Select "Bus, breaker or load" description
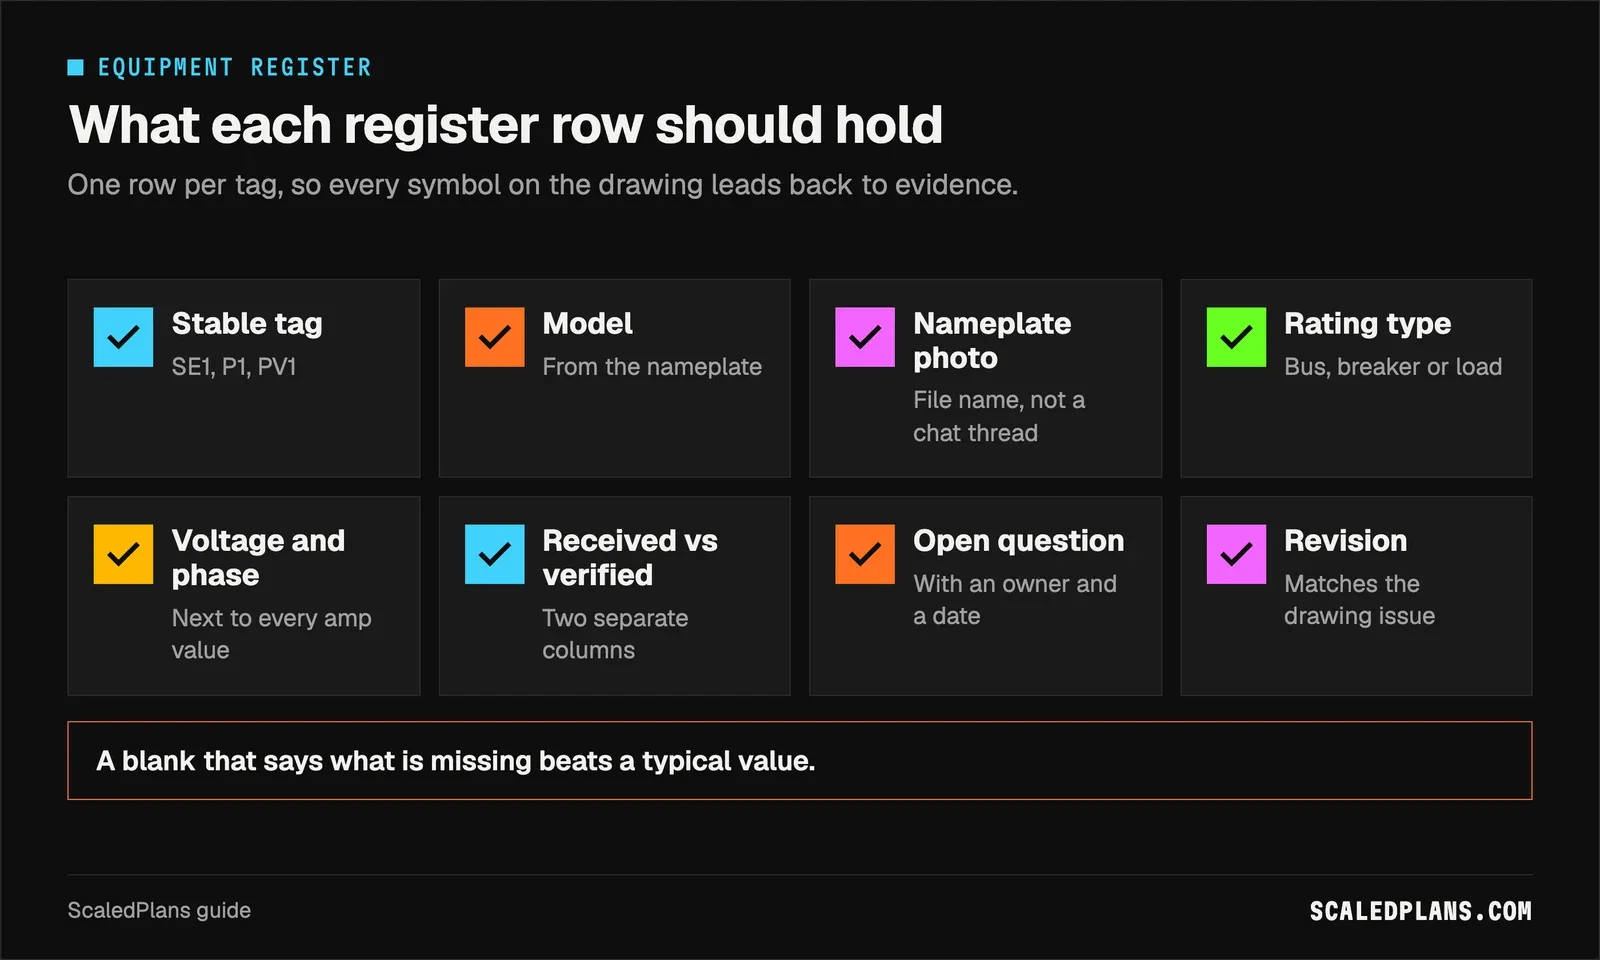 tap(1393, 367)
